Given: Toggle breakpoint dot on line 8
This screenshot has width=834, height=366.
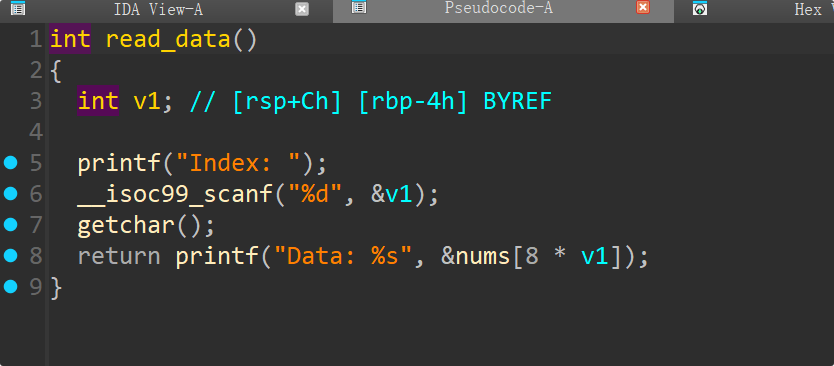Looking at the screenshot, I should point(11,256).
